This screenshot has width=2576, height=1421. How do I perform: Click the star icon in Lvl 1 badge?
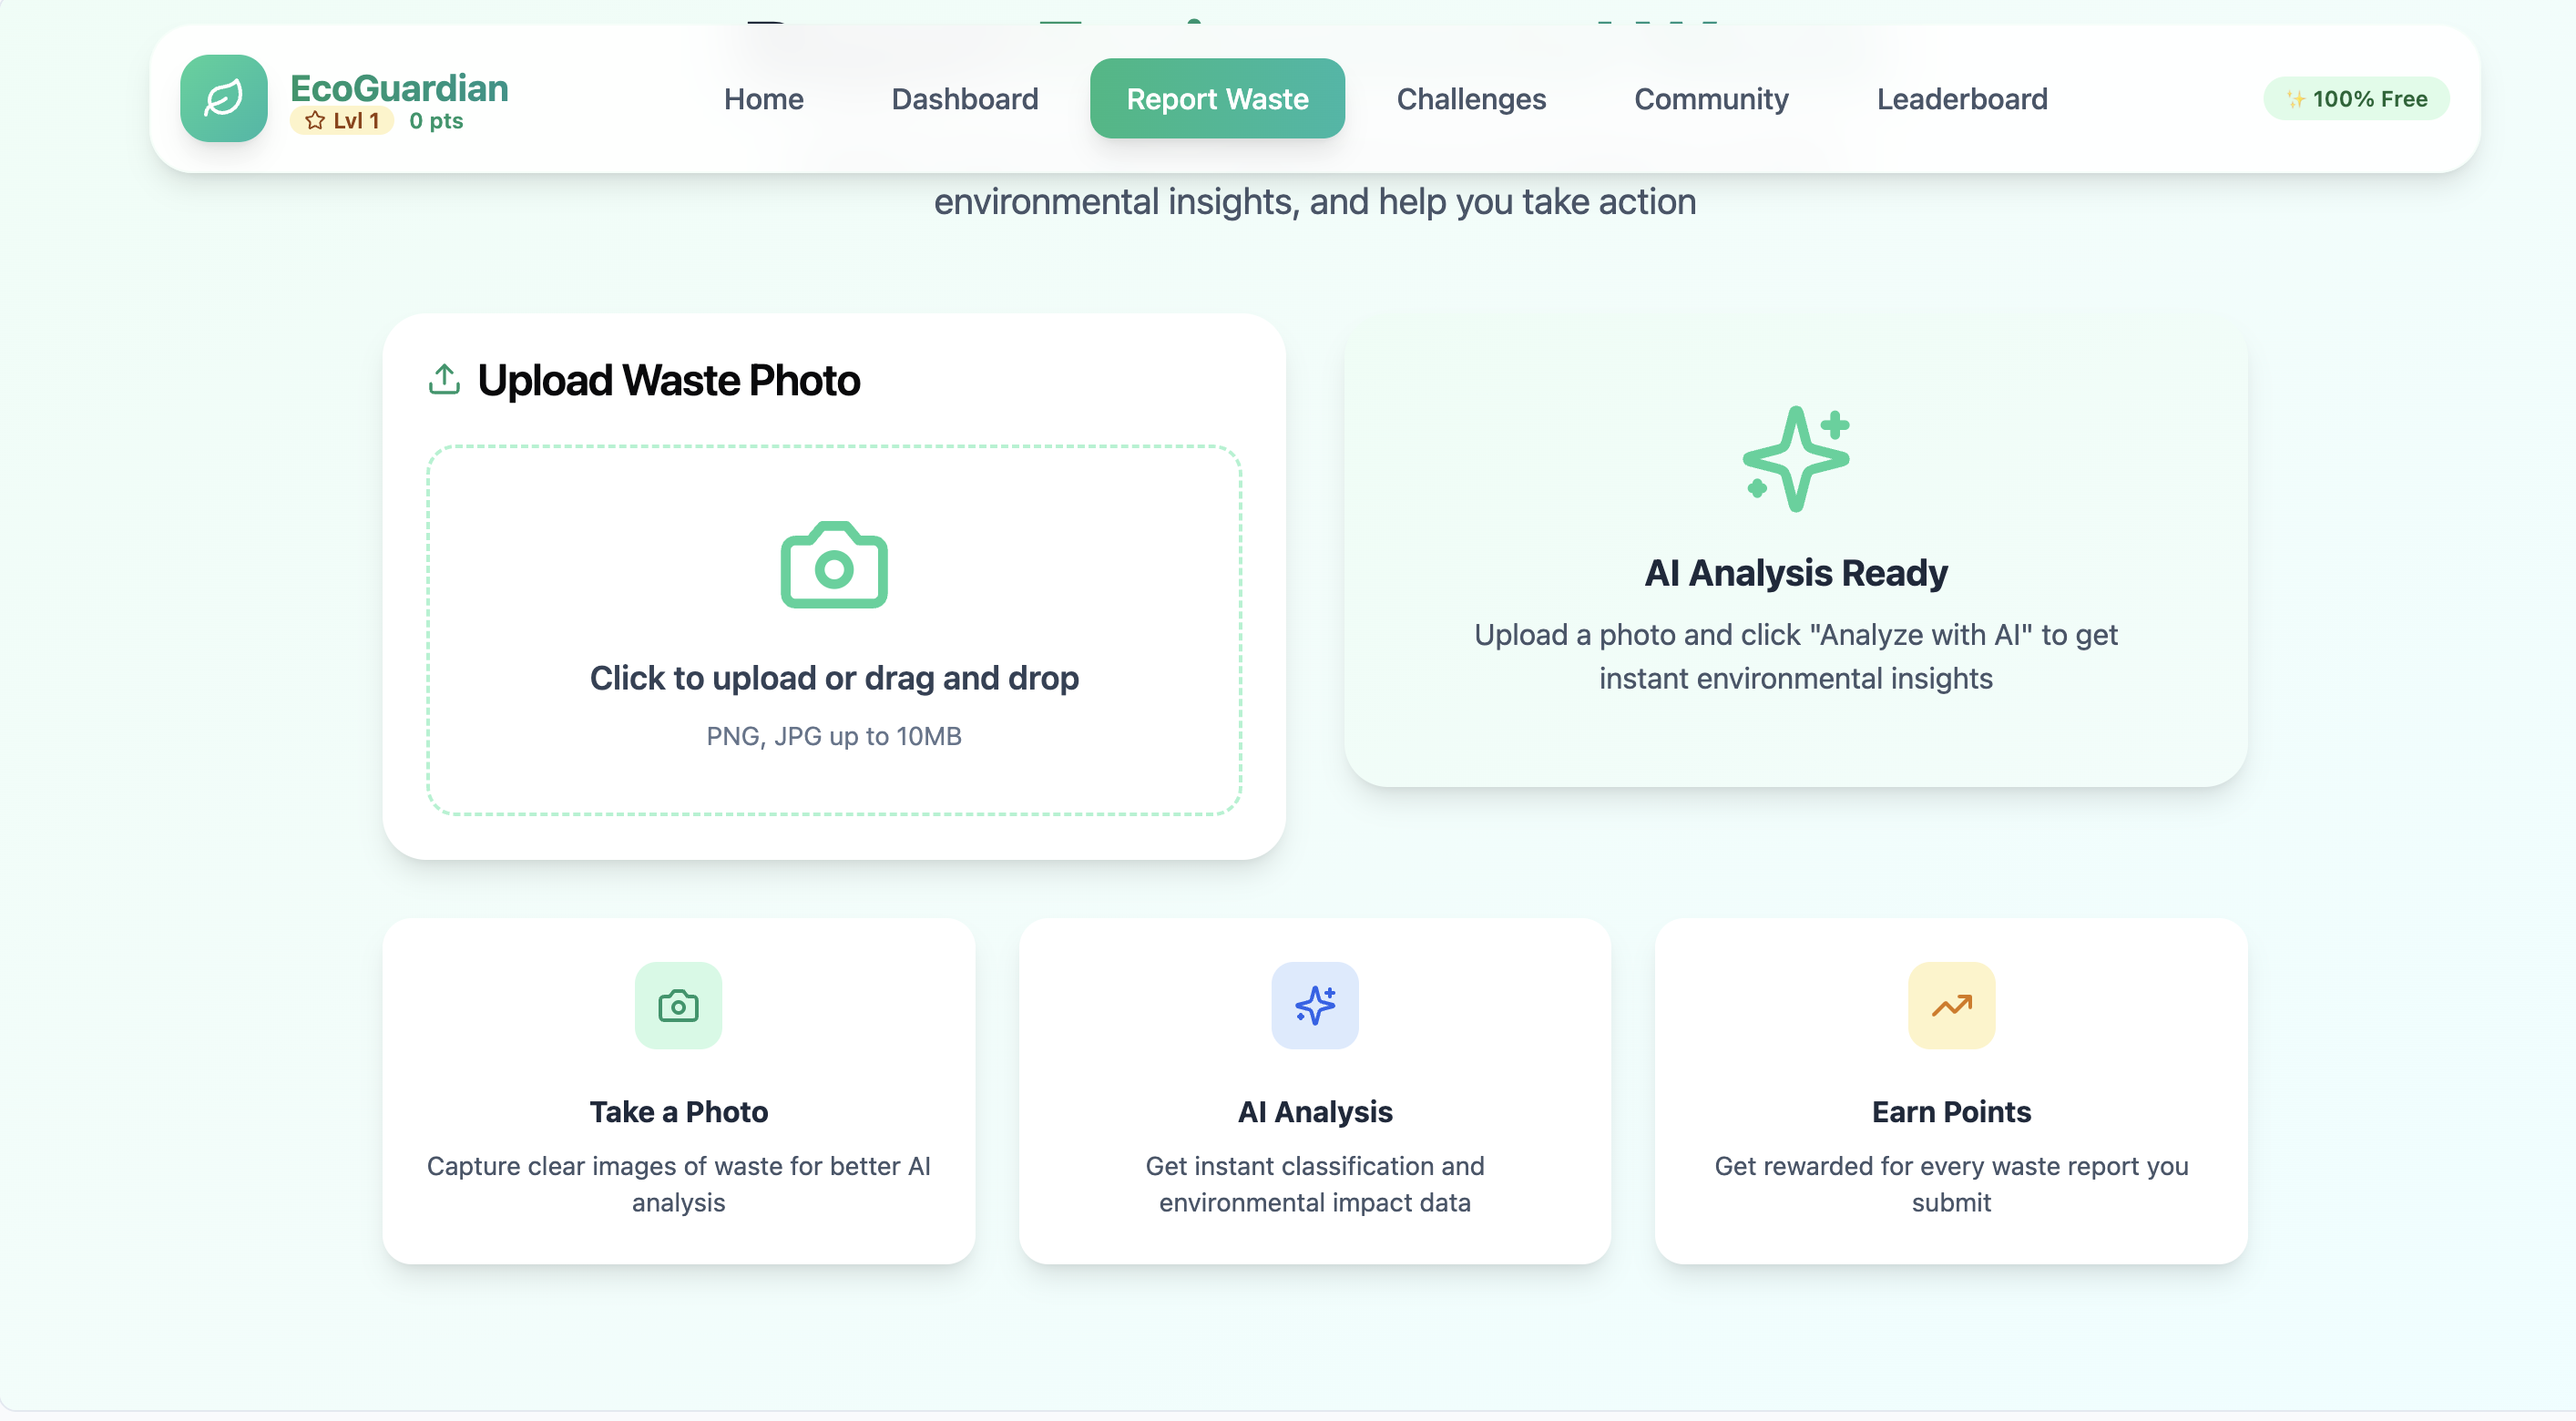click(315, 121)
